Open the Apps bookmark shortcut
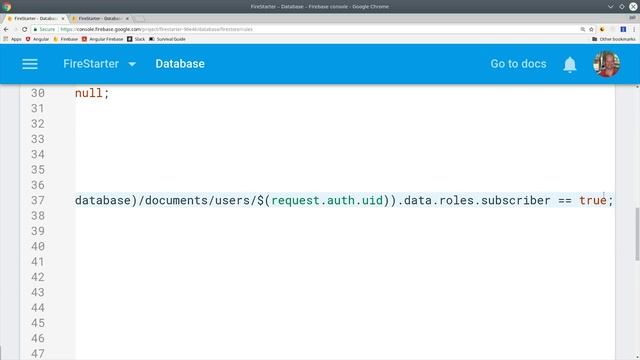 click(x=12, y=39)
